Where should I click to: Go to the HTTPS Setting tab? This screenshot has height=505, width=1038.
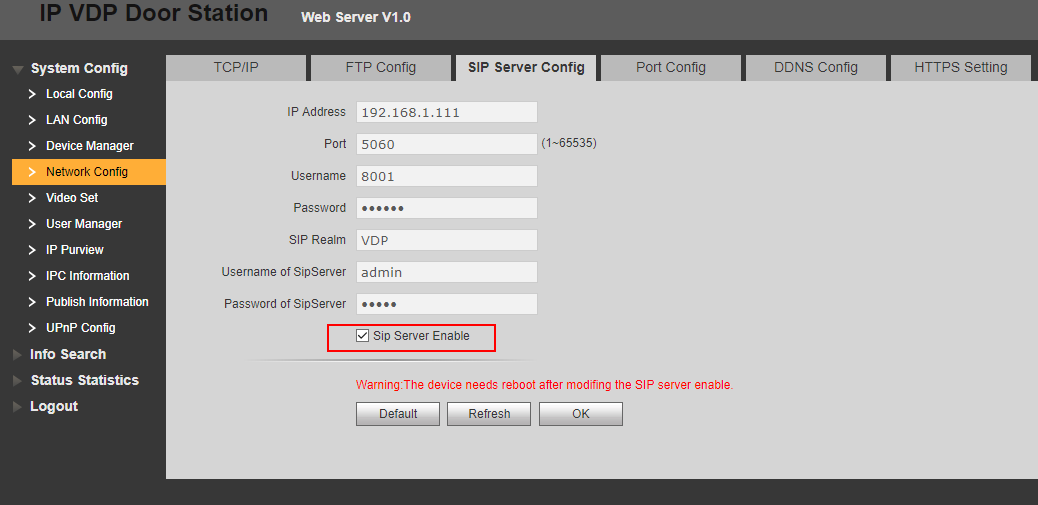click(960, 68)
